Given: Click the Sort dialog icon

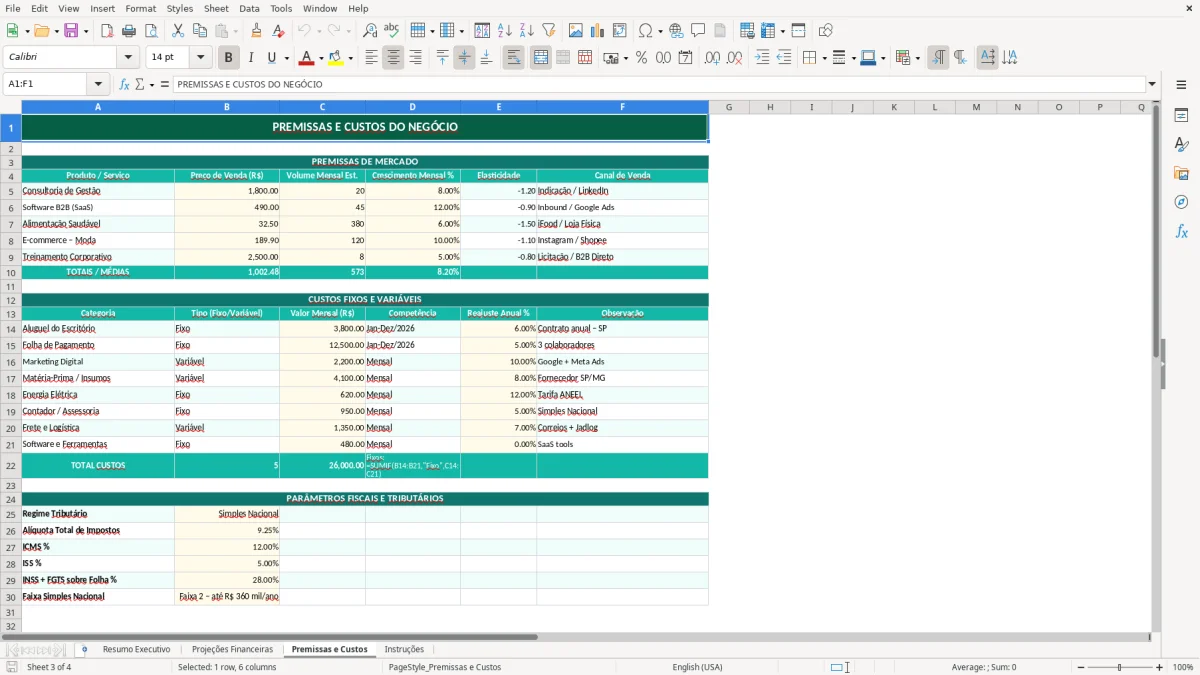Looking at the screenshot, I should point(482,31).
